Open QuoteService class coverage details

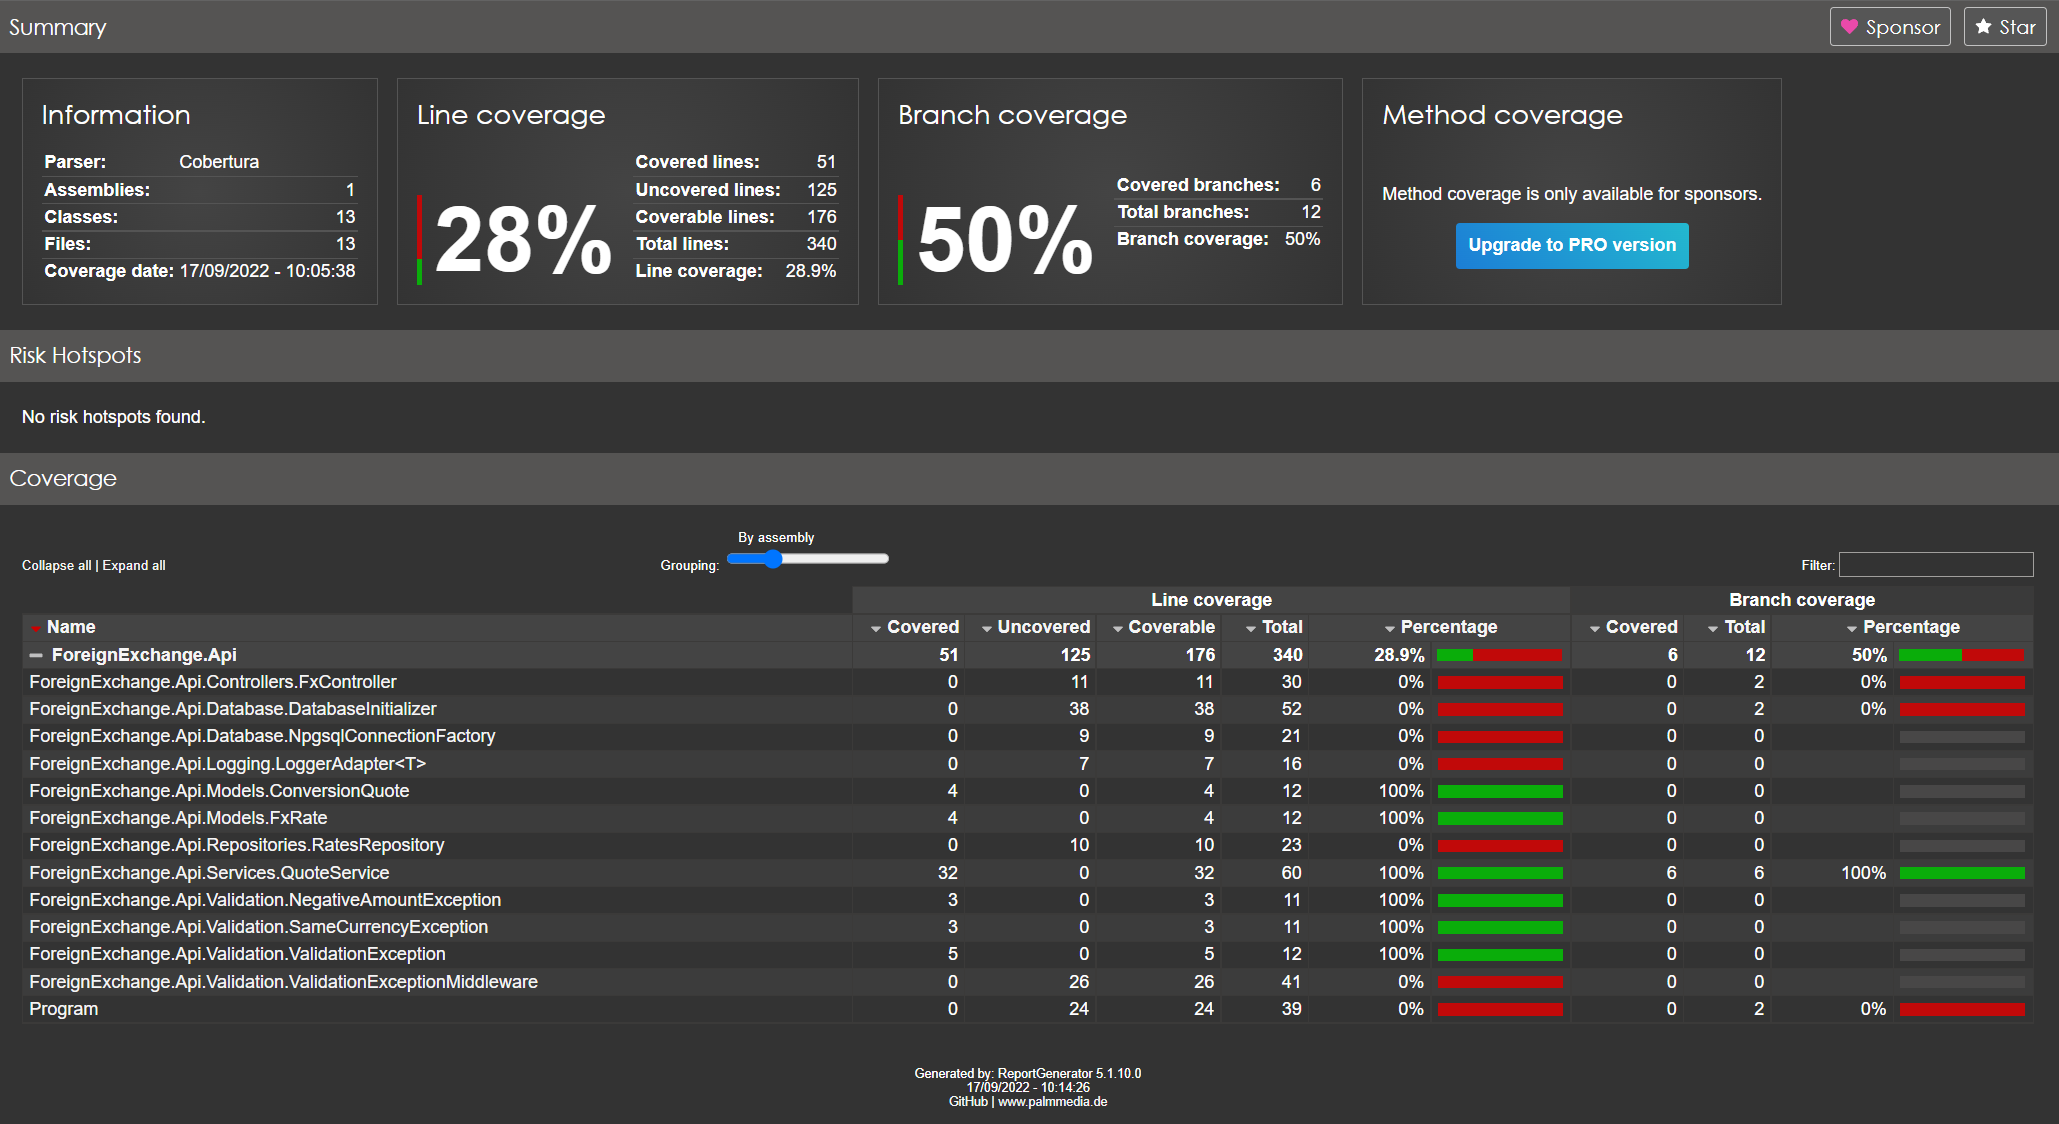click(209, 873)
